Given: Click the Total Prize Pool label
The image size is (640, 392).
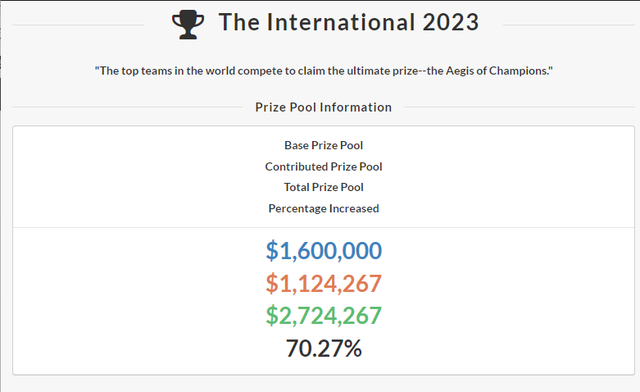Looking at the screenshot, I should click(x=324, y=187).
